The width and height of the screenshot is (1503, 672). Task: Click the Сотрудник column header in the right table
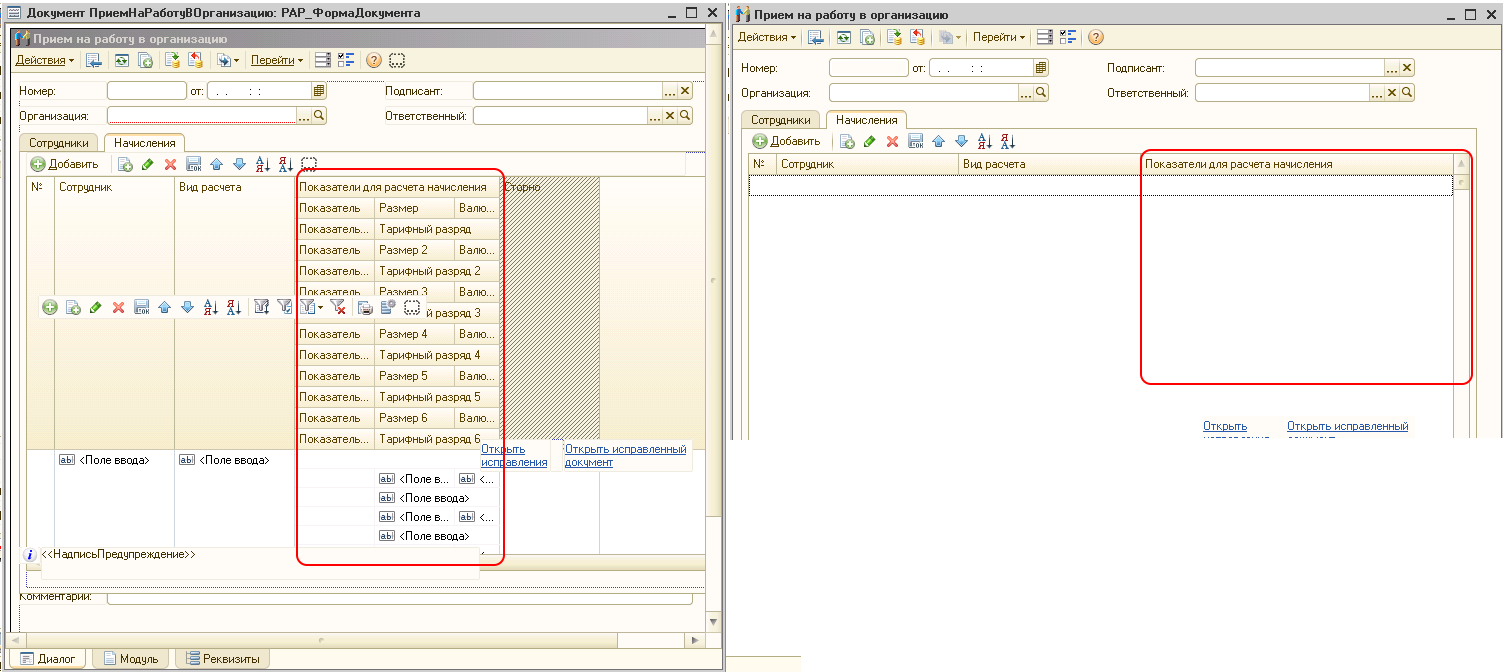click(x=867, y=164)
